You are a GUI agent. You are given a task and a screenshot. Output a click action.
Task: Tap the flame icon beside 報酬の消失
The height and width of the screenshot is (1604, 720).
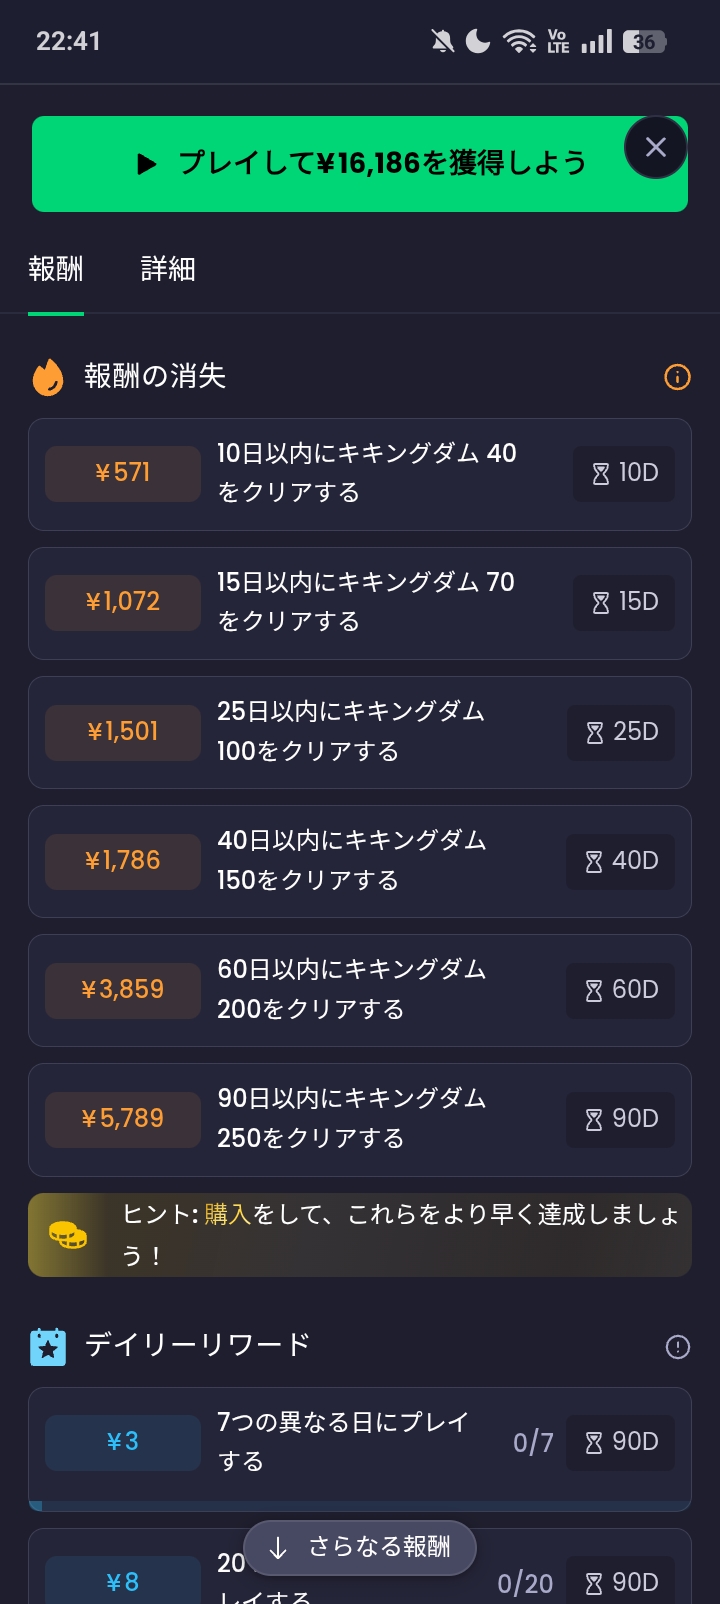(x=48, y=377)
